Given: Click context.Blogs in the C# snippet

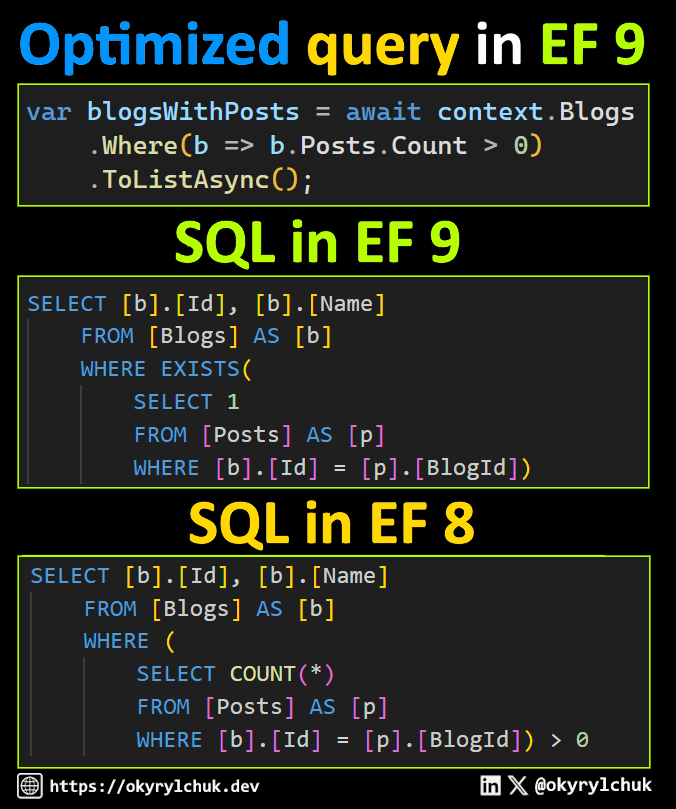Looking at the screenshot, I should [536, 112].
